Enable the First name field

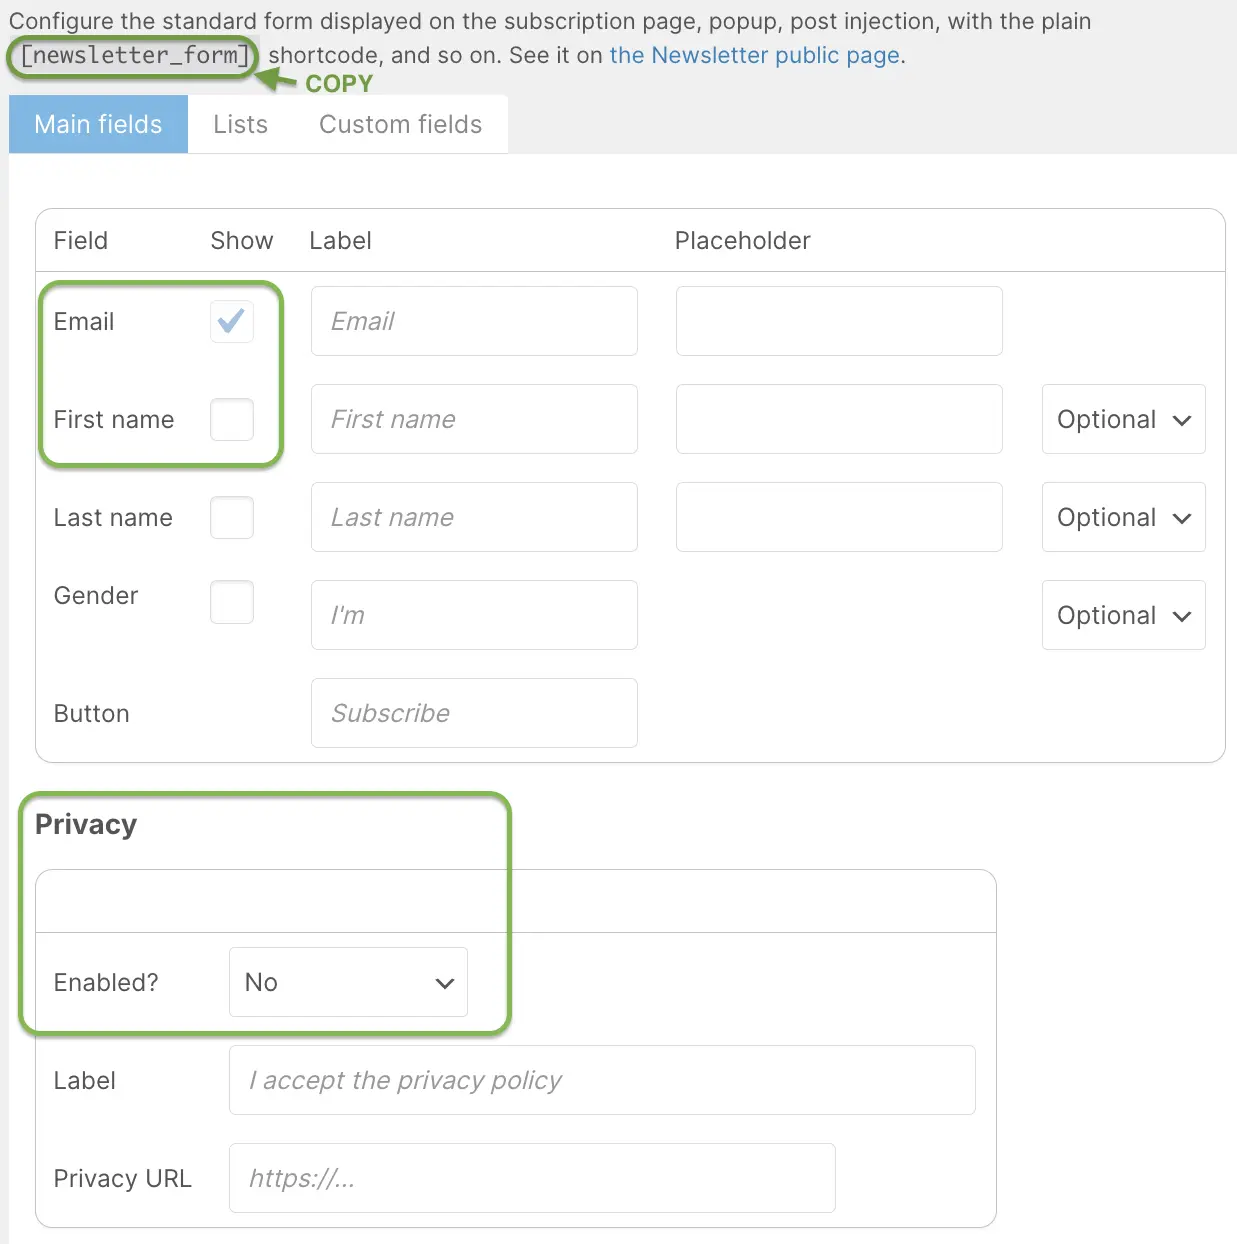pyautogui.click(x=231, y=420)
